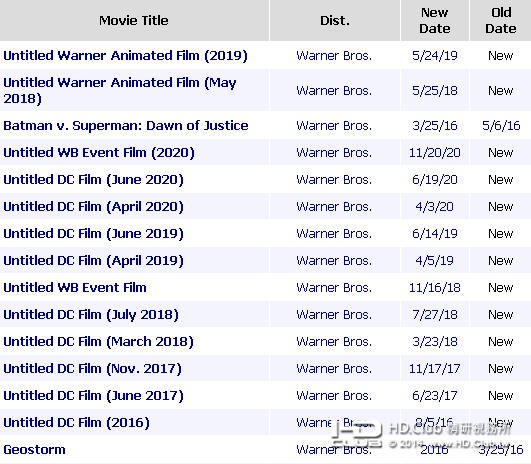
Task: Open Untitled DC Film (June 2020)
Action: click(x=93, y=180)
